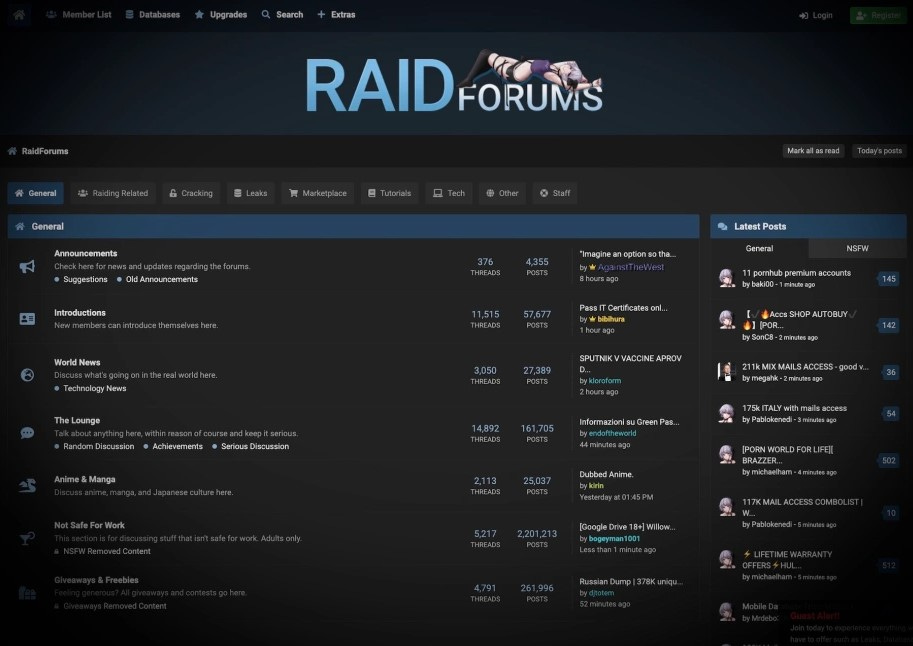
Task: Switch to the Leaks tab
Action: click(x=250, y=193)
